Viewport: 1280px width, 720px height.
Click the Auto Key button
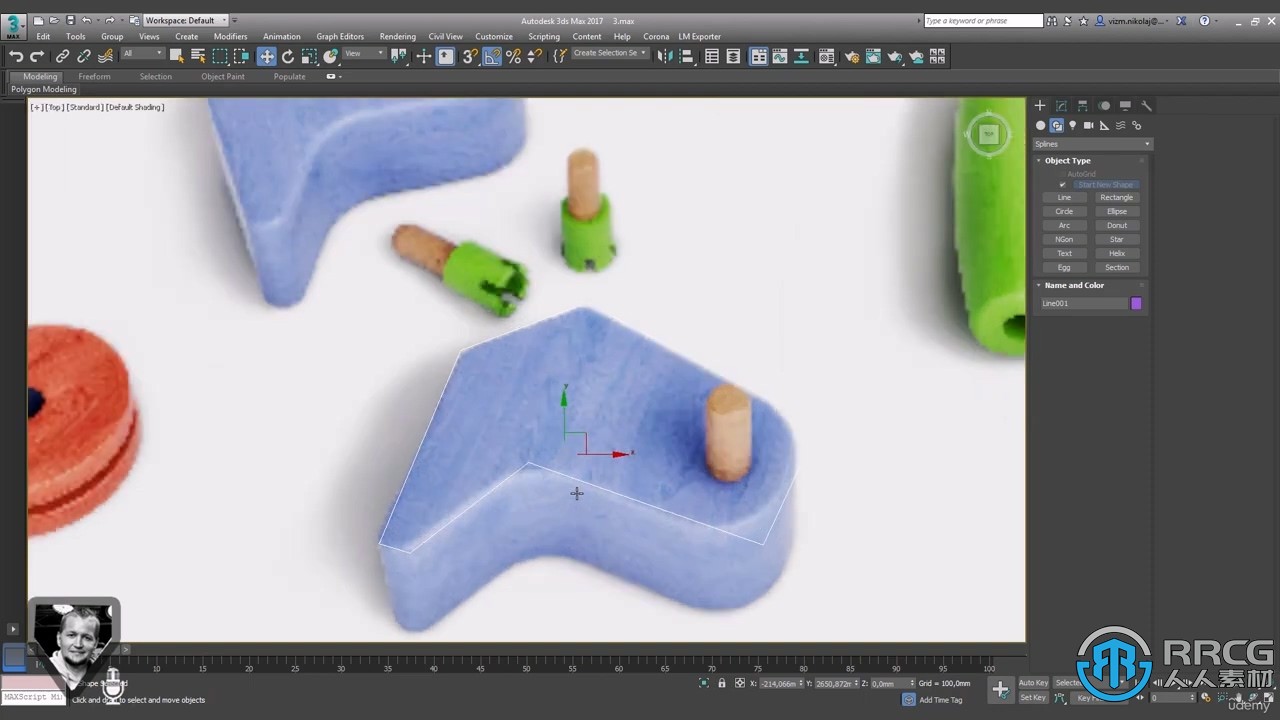(x=1033, y=683)
